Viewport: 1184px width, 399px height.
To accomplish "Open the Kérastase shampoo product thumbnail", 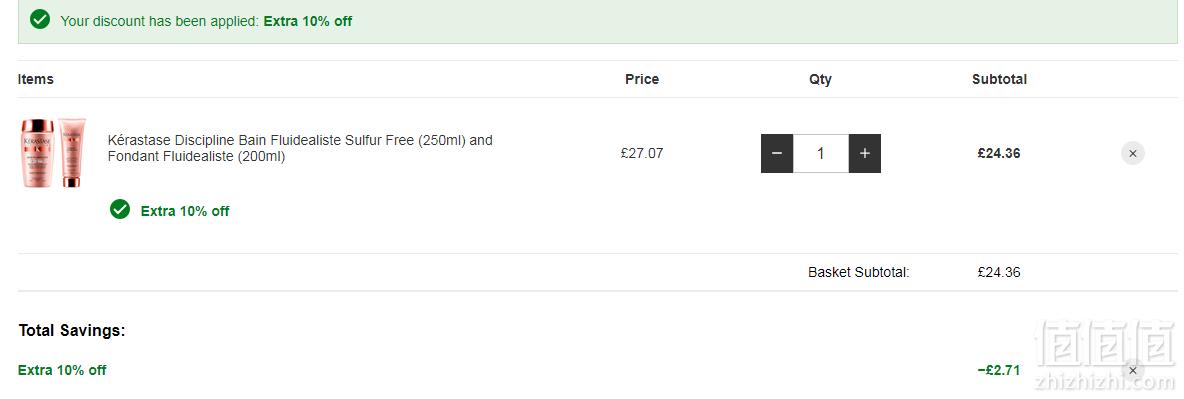I will point(53,152).
